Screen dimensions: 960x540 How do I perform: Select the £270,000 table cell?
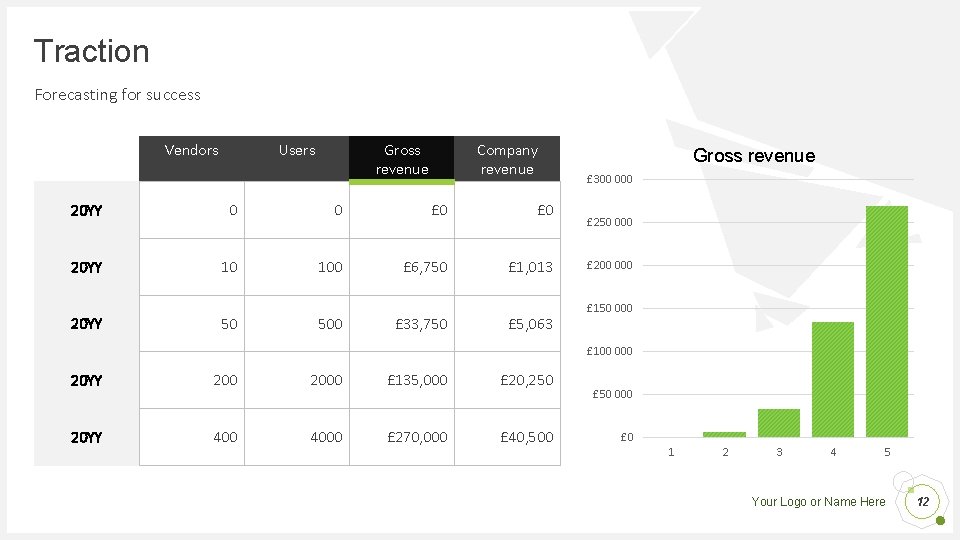click(416, 437)
